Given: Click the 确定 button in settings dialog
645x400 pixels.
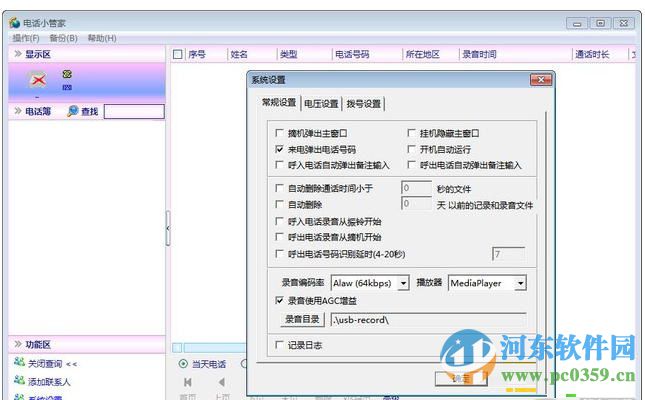Looking at the screenshot, I should 461,379.
